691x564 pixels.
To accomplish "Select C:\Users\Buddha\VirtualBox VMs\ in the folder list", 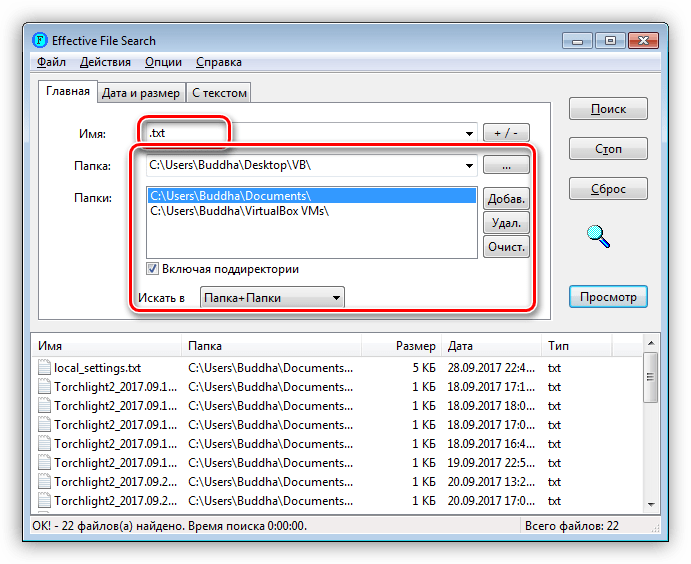I will click(312, 211).
